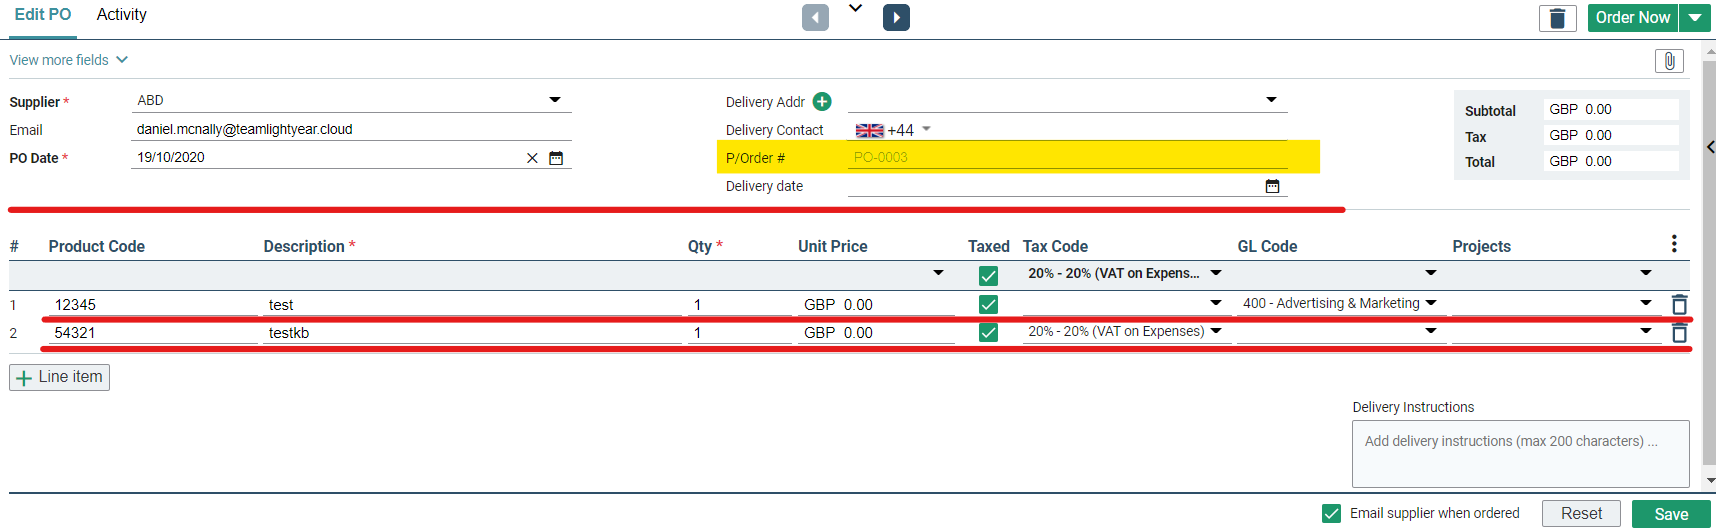Image resolution: width=1716 pixels, height=530 pixels.
Task: Open the PO Date calendar picker
Action: click(556, 158)
